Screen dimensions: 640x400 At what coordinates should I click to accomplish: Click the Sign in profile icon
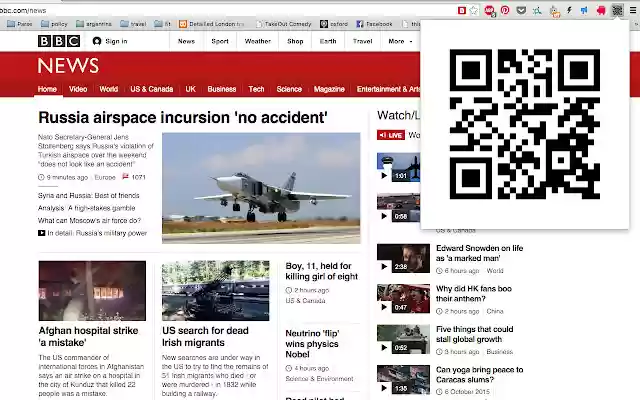[x=97, y=41]
